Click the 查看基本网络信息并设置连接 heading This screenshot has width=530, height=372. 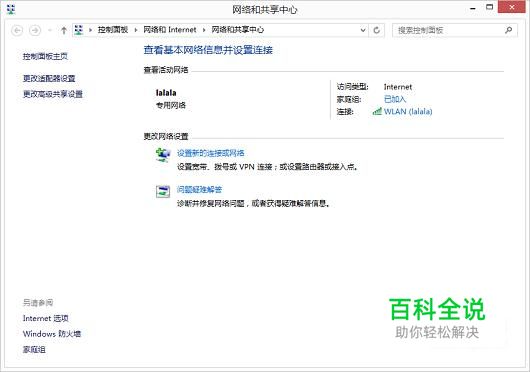[208, 50]
